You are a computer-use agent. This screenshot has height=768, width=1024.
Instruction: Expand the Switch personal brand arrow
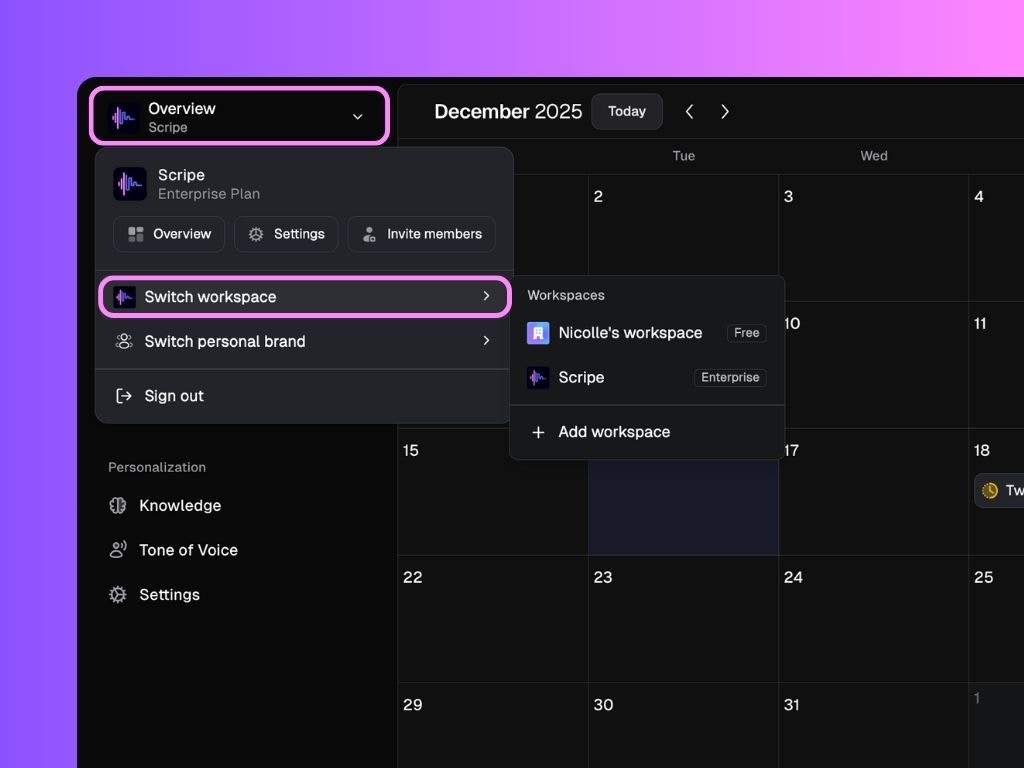pos(486,340)
